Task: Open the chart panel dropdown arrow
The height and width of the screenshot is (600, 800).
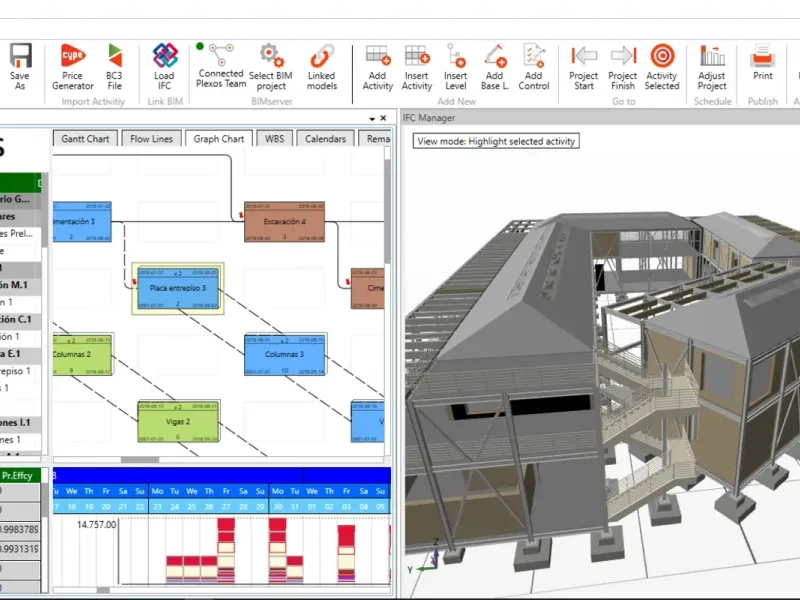Action: point(372,119)
